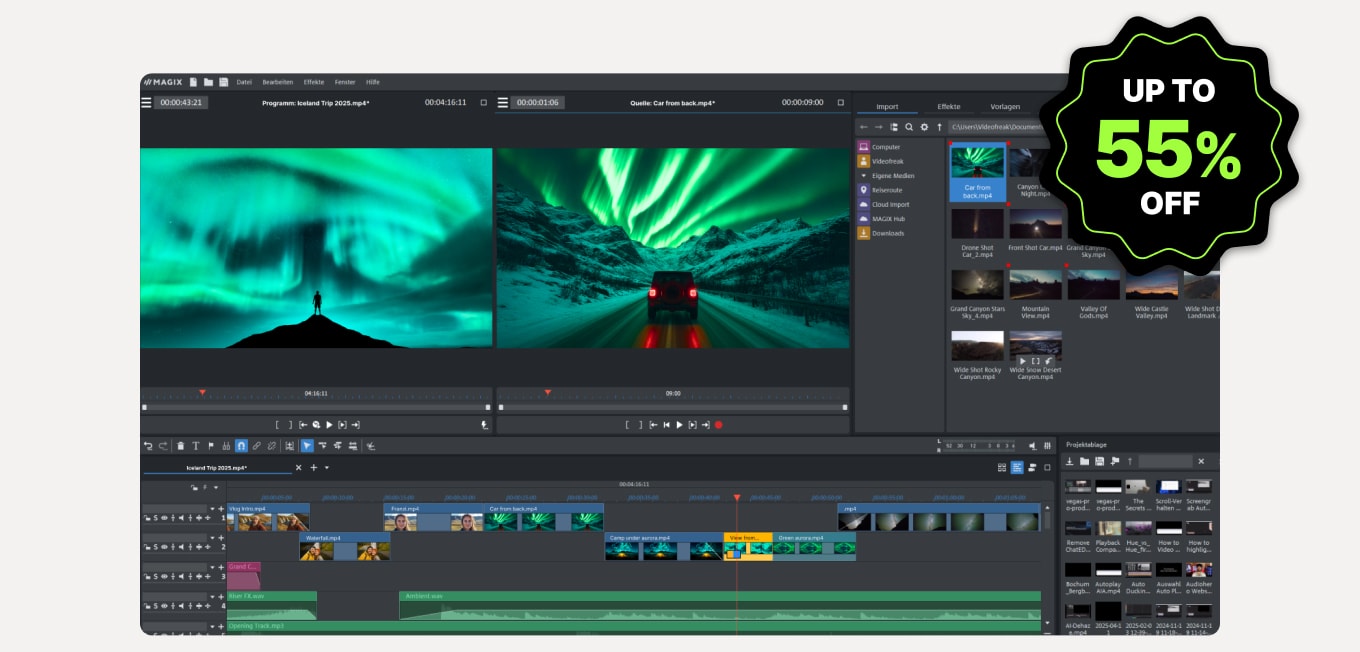Expand track 2 options dropdown arrow

(x=212, y=538)
